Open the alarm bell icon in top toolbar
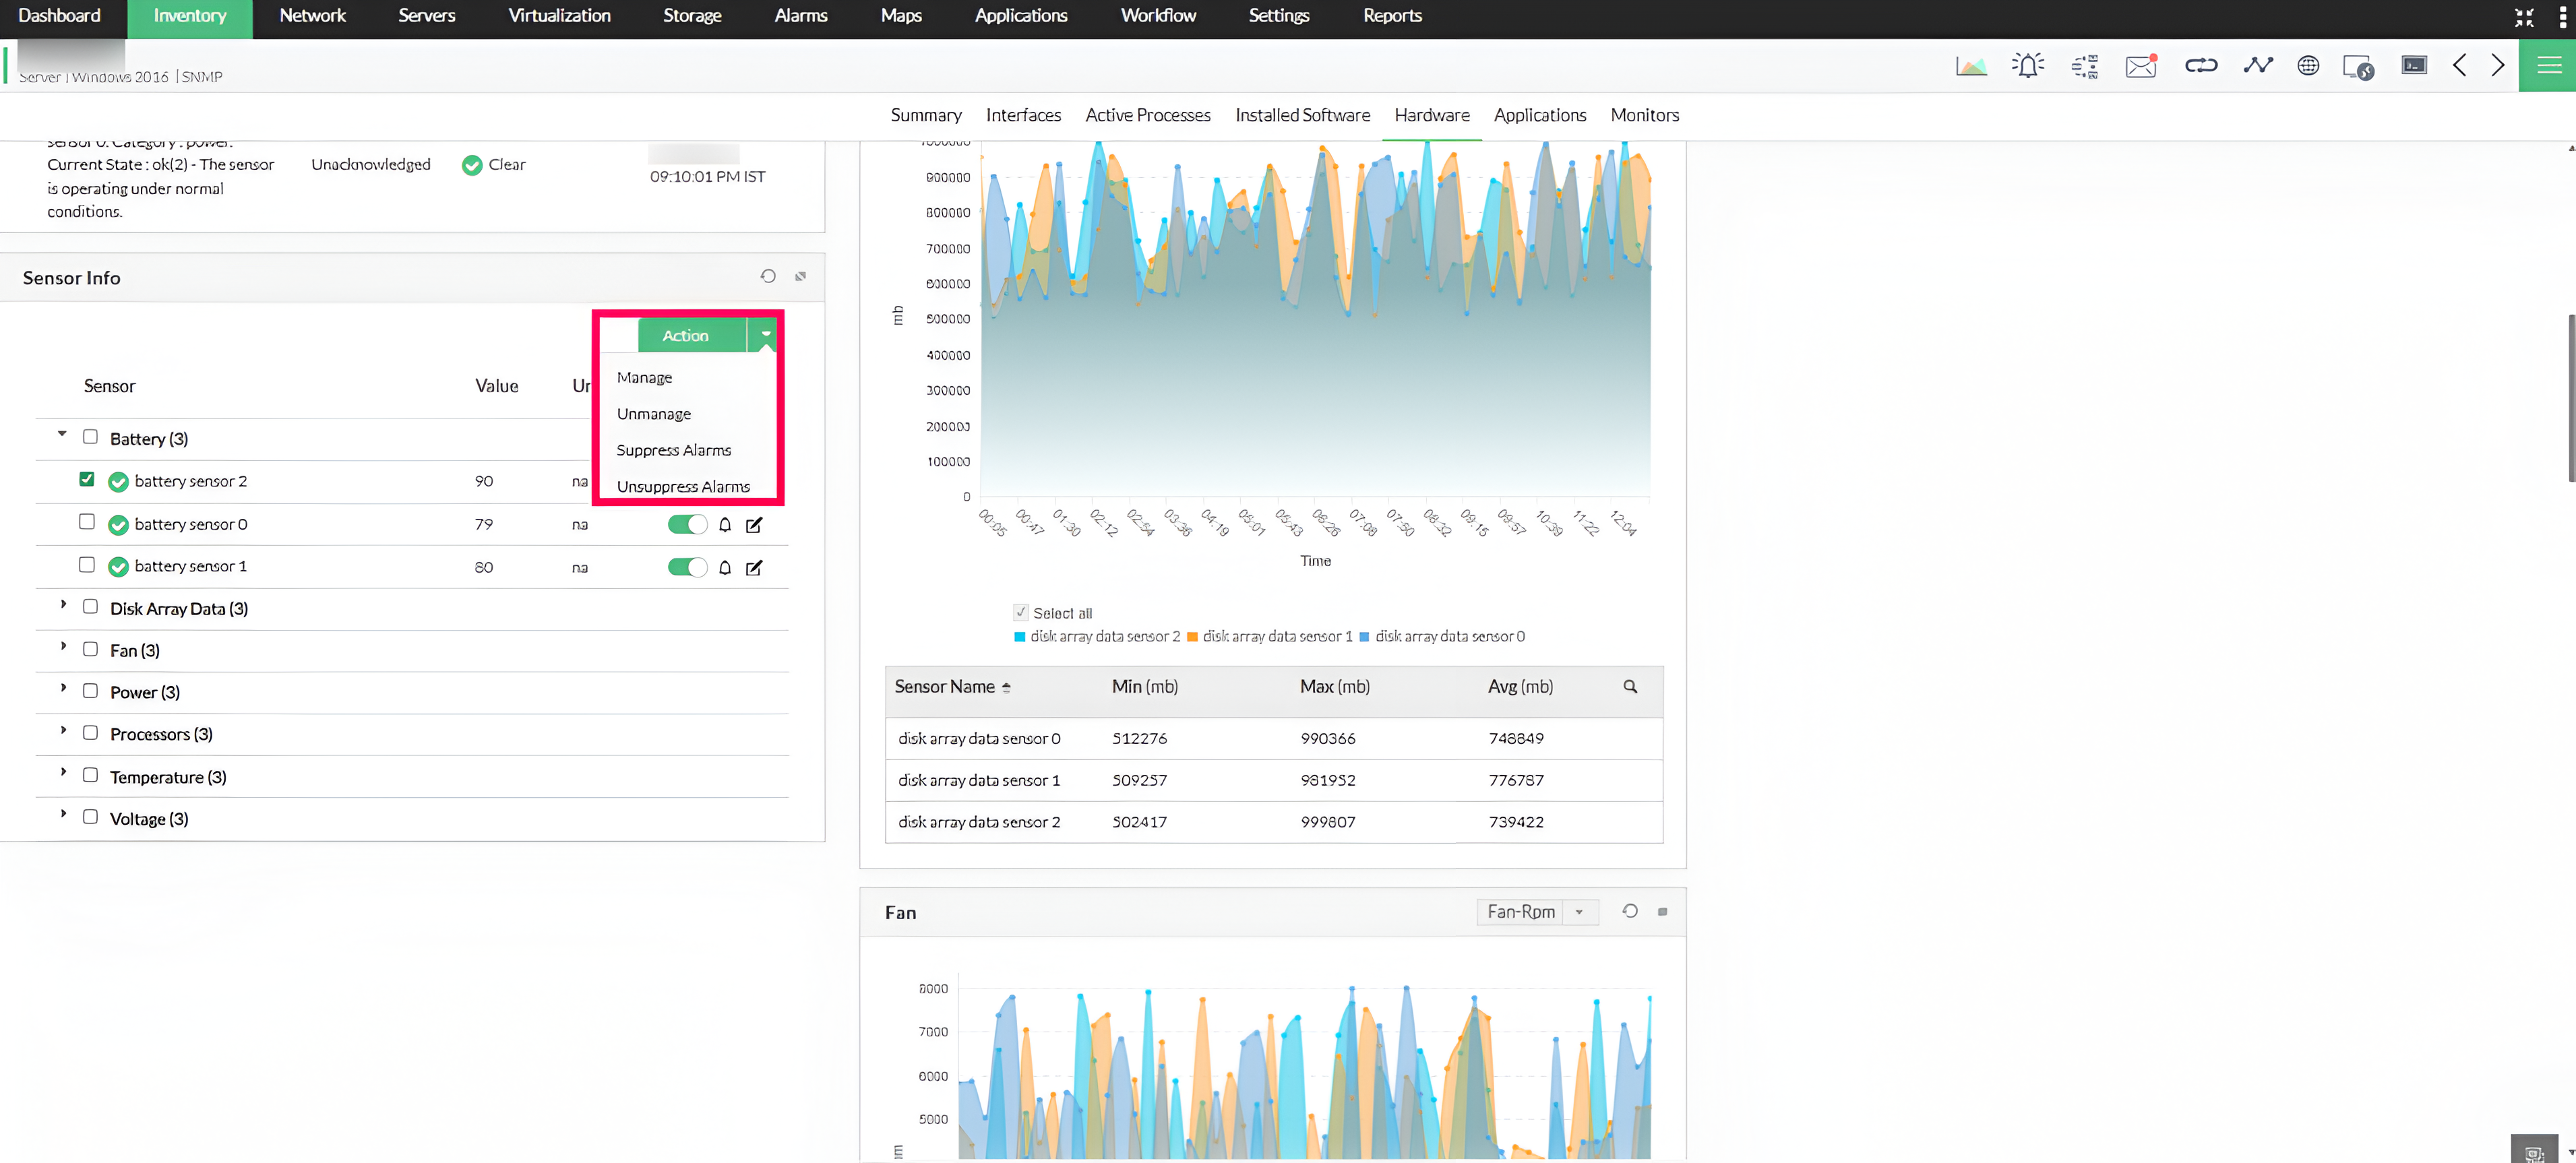The image size is (2576, 1163). pyautogui.click(x=2027, y=66)
